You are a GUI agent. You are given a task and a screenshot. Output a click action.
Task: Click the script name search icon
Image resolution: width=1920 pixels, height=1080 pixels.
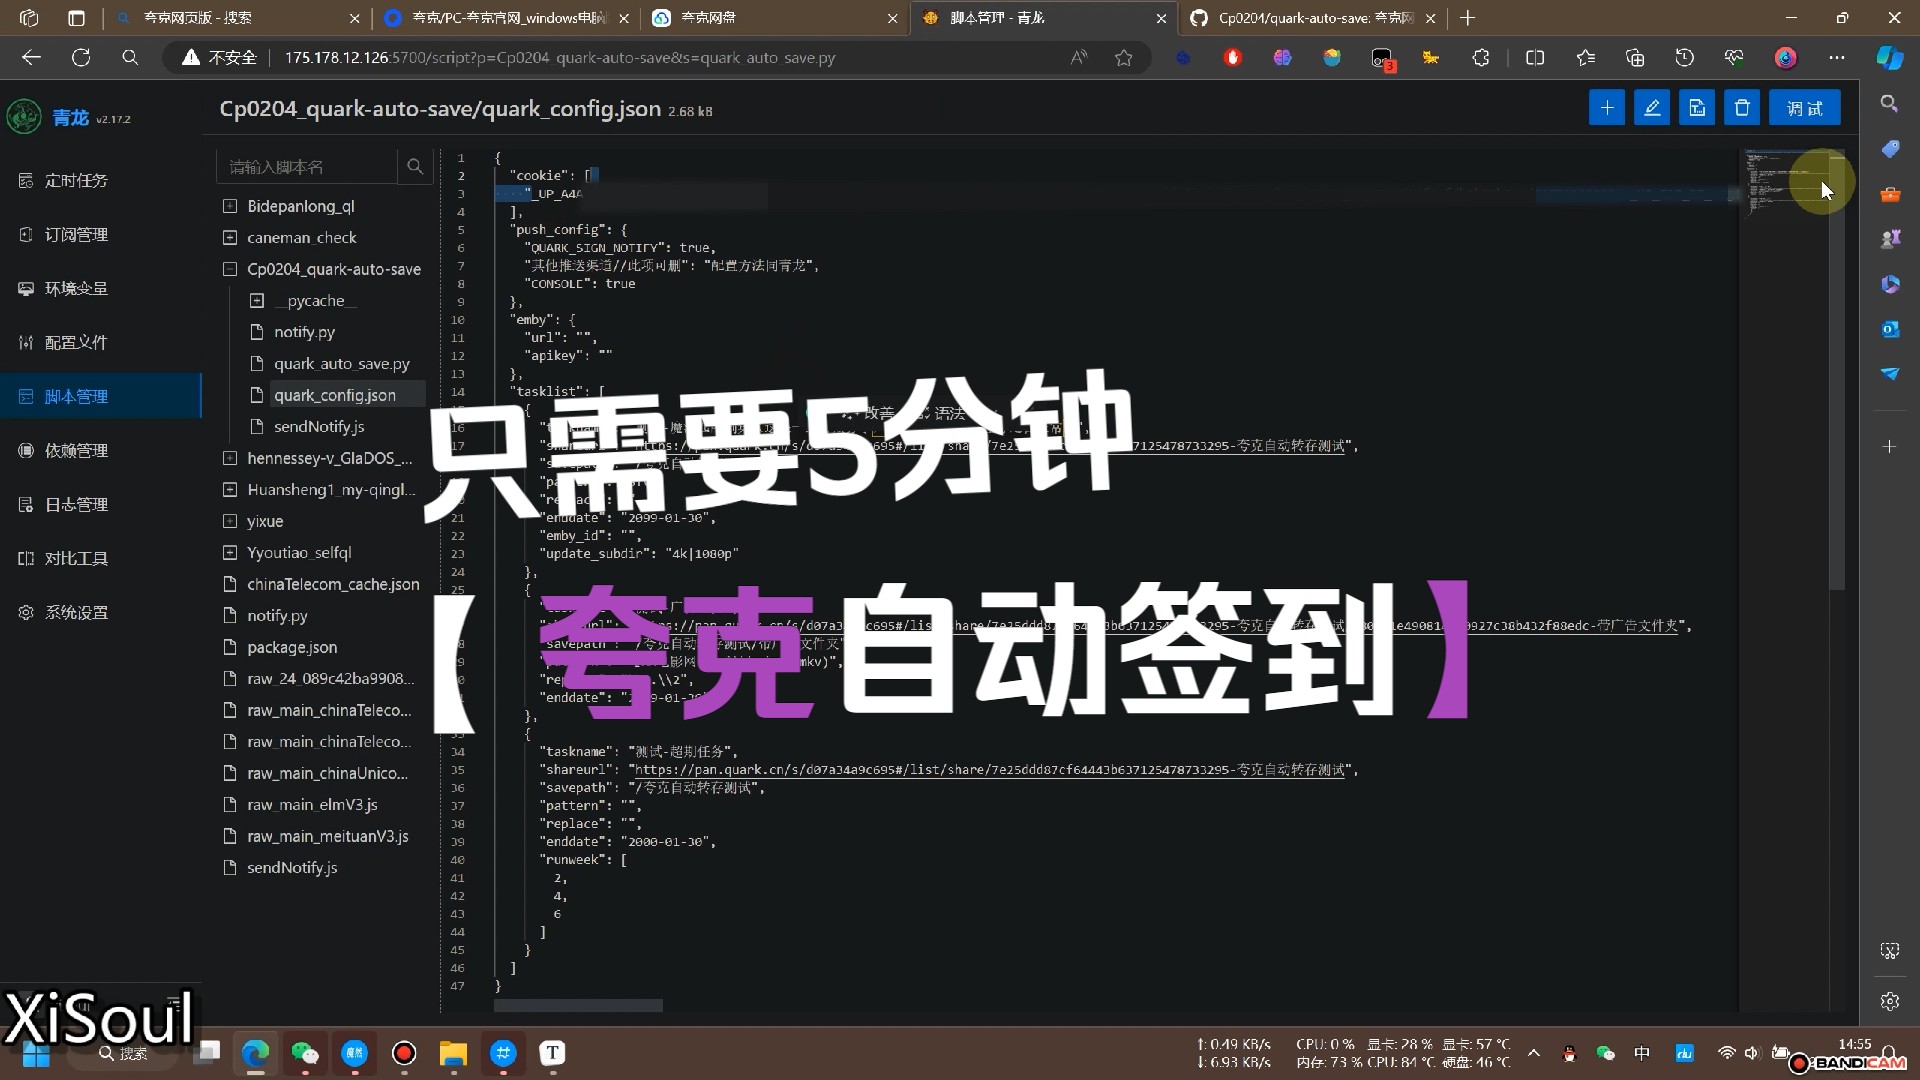point(415,166)
